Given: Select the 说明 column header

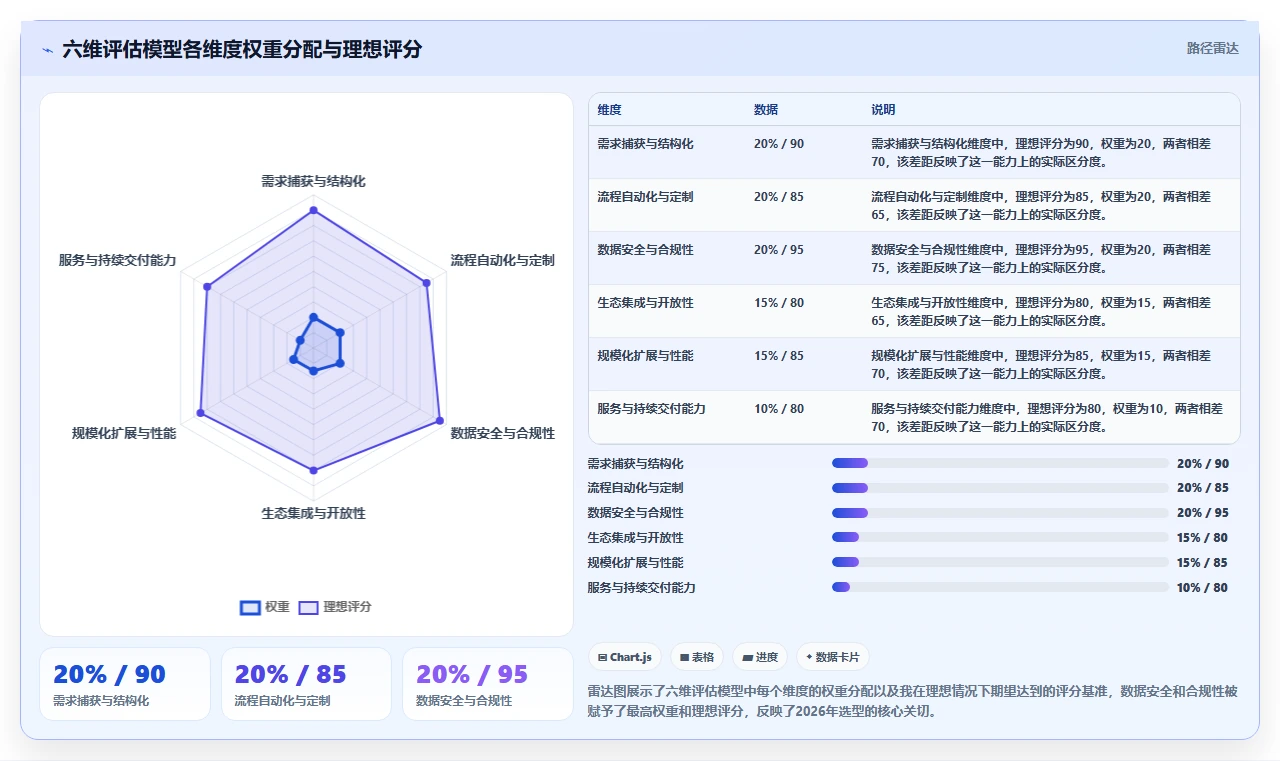Looking at the screenshot, I should click(x=883, y=110).
